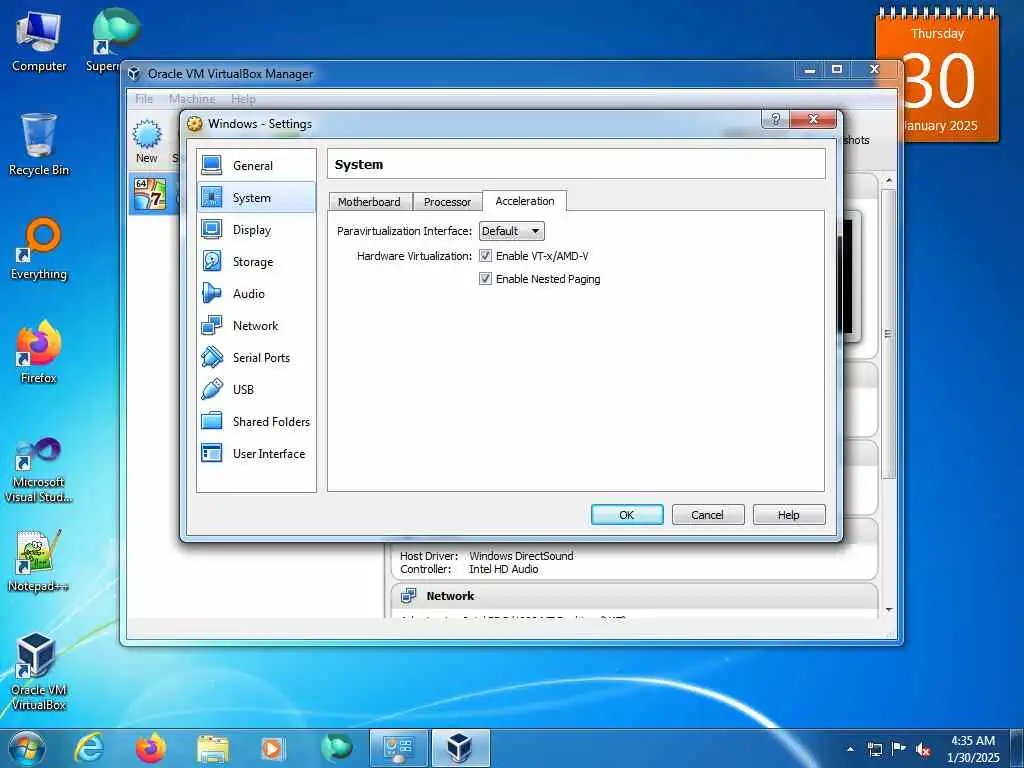Viewport: 1024px width, 768px height.
Task: Confirm settings with OK button
Action: (x=627, y=515)
